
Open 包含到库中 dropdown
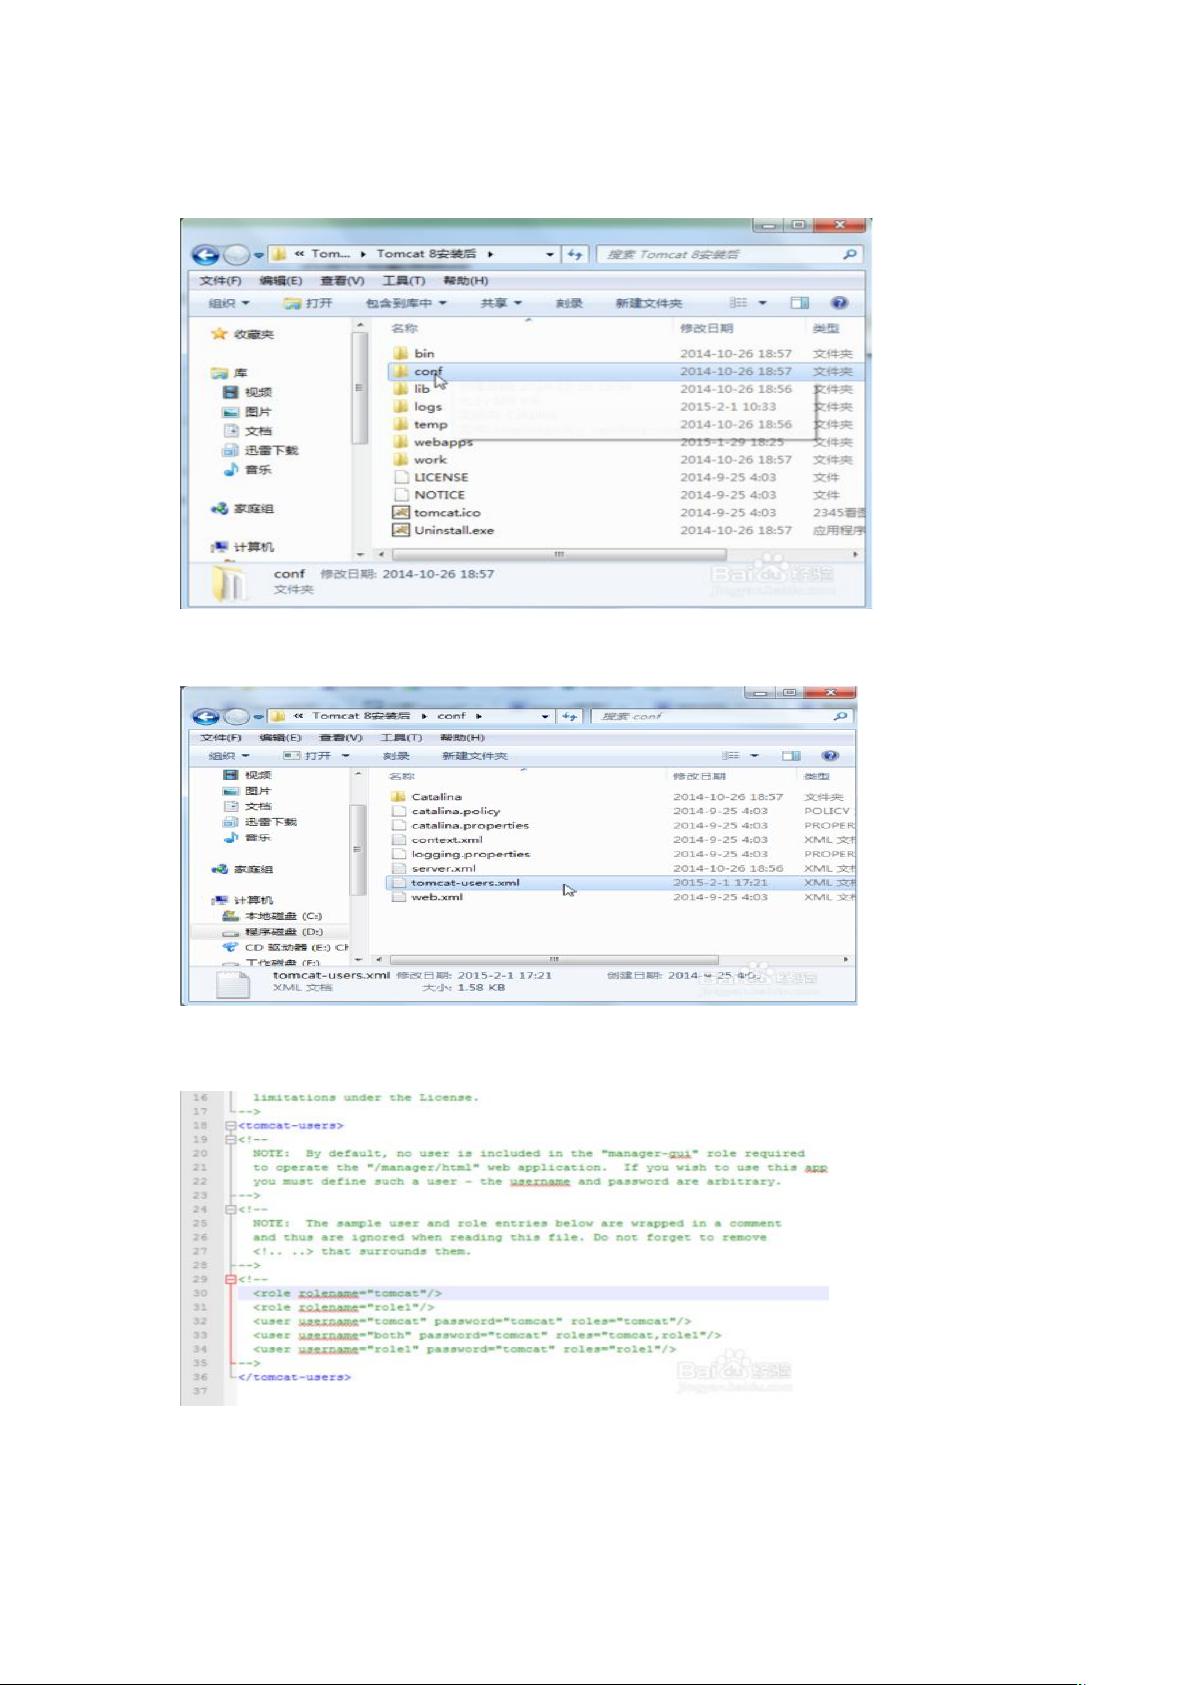point(406,303)
